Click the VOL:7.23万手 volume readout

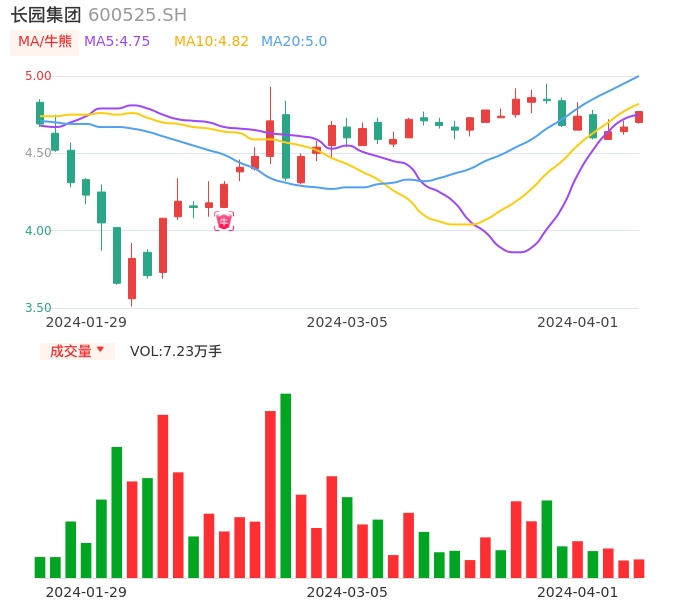point(176,351)
